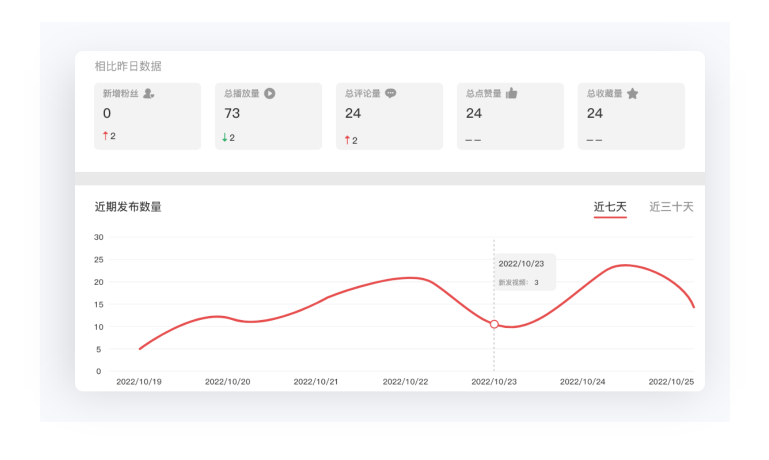Click the thumbs-up icon beside 总点赞量
This screenshot has width=769, height=460.
511,93
